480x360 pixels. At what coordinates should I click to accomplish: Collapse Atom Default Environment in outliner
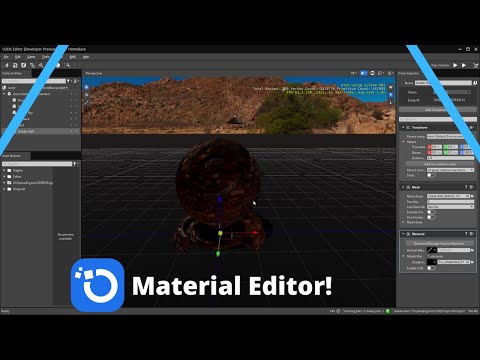(x=4, y=94)
